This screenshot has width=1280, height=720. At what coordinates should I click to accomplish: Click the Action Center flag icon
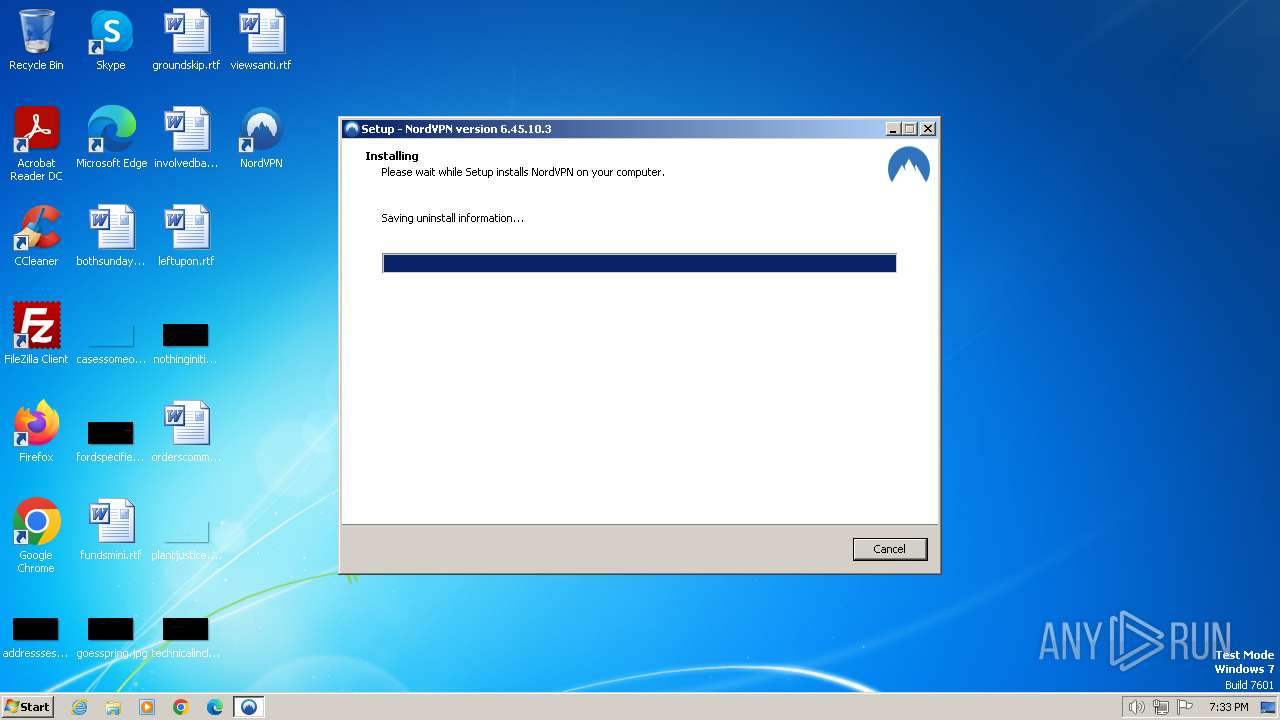[1186, 707]
